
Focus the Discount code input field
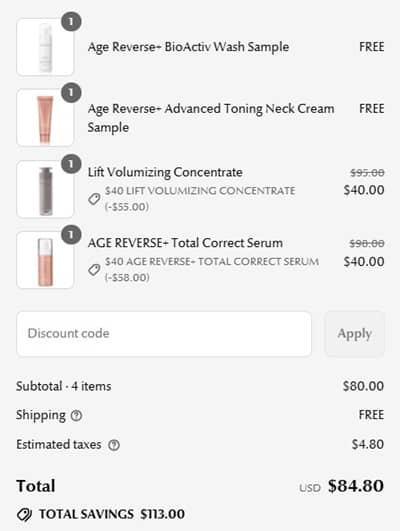click(164, 334)
